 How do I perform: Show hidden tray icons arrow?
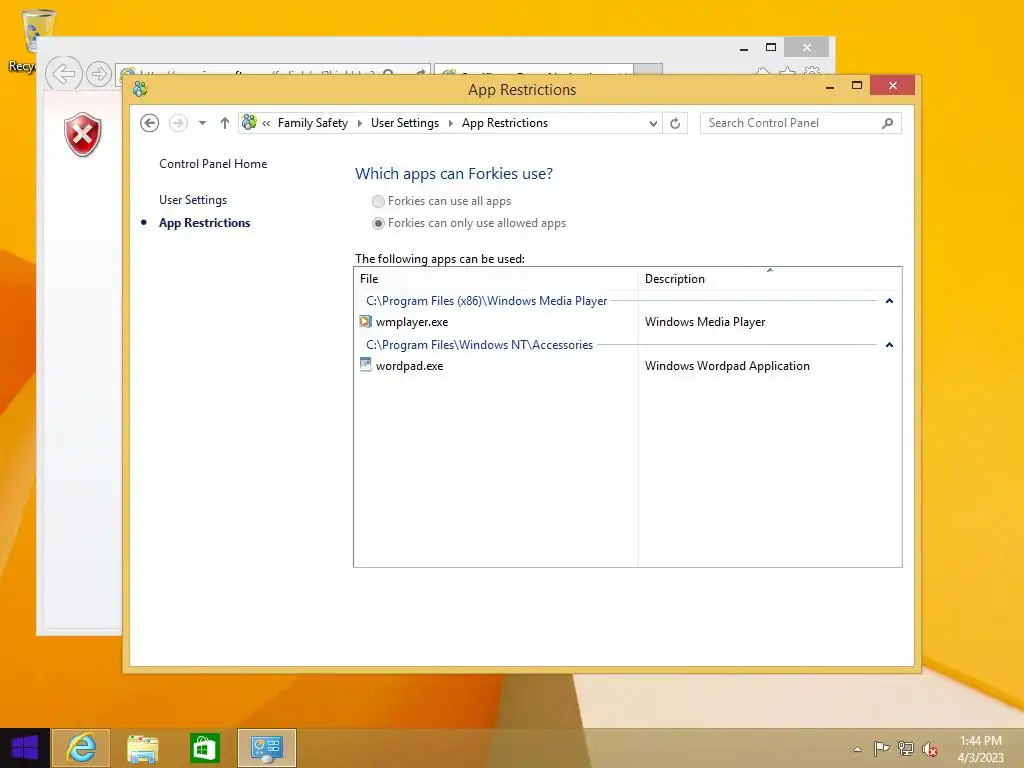point(857,749)
